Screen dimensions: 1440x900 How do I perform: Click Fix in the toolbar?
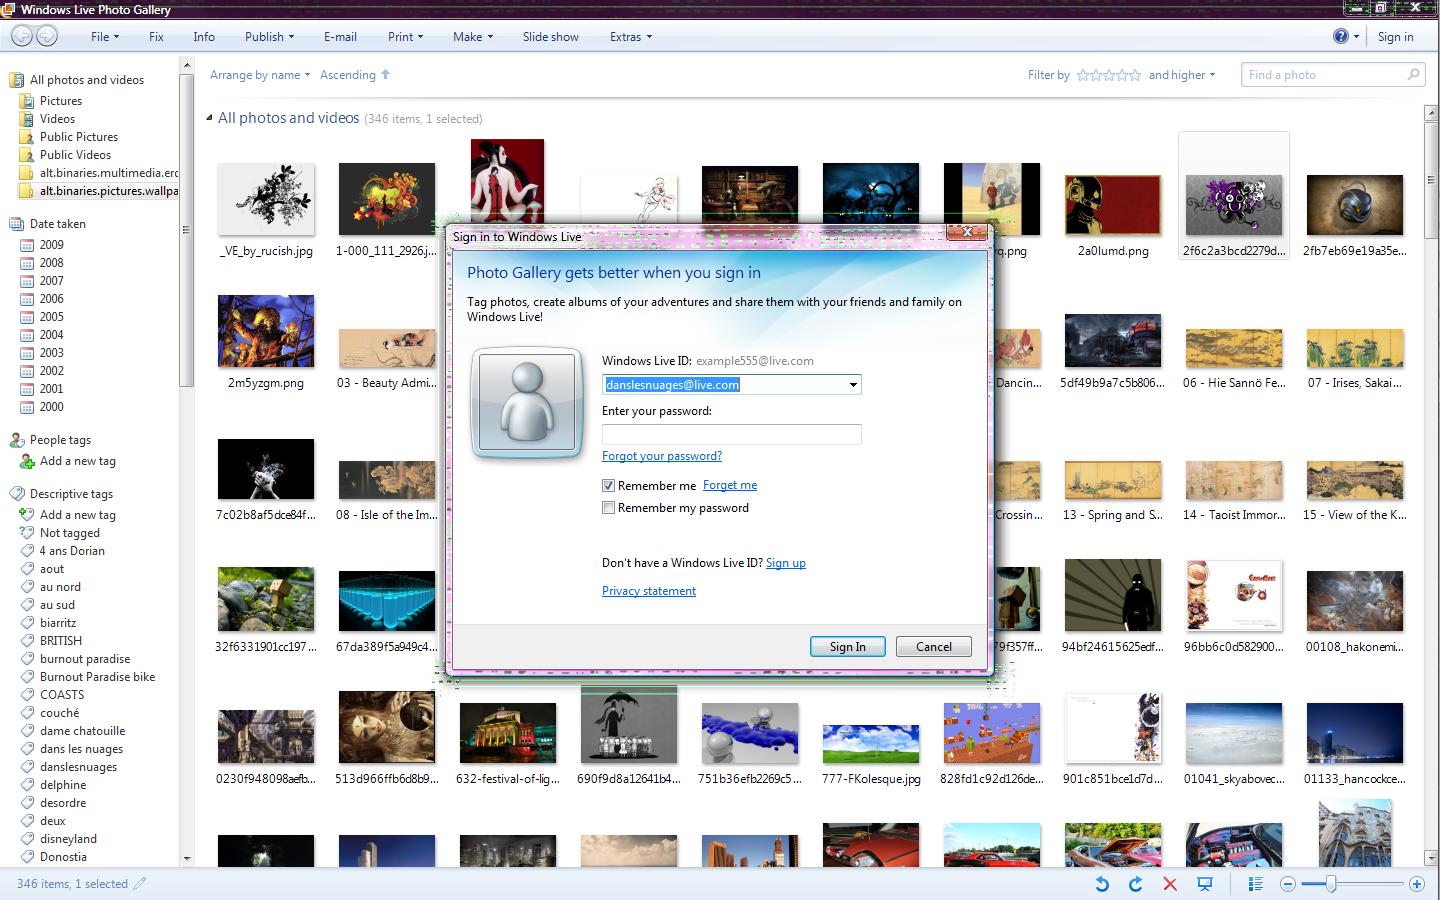tap(156, 37)
